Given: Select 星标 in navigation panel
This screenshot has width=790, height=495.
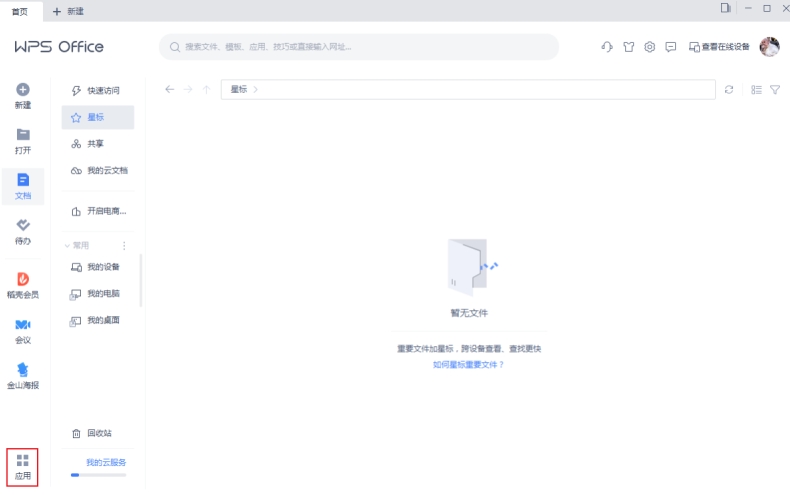Looking at the screenshot, I should tap(98, 117).
